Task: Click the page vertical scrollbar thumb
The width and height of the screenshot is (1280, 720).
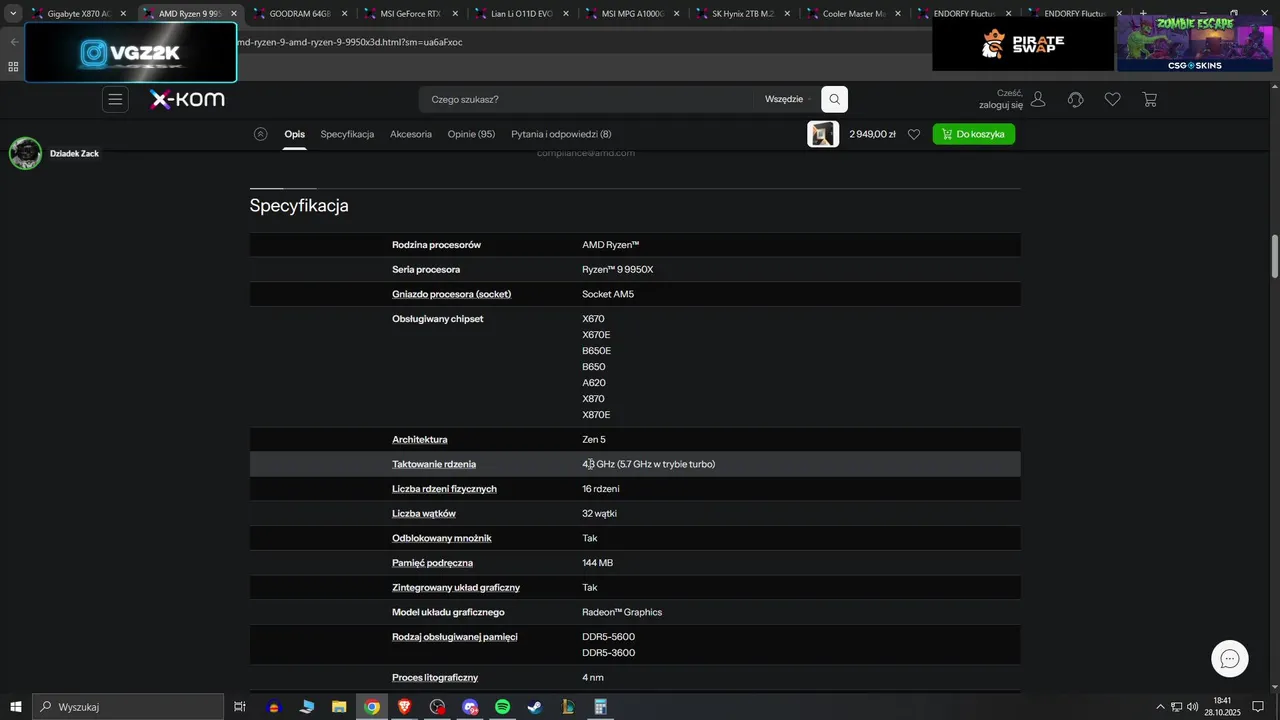Action: (x=1274, y=257)
